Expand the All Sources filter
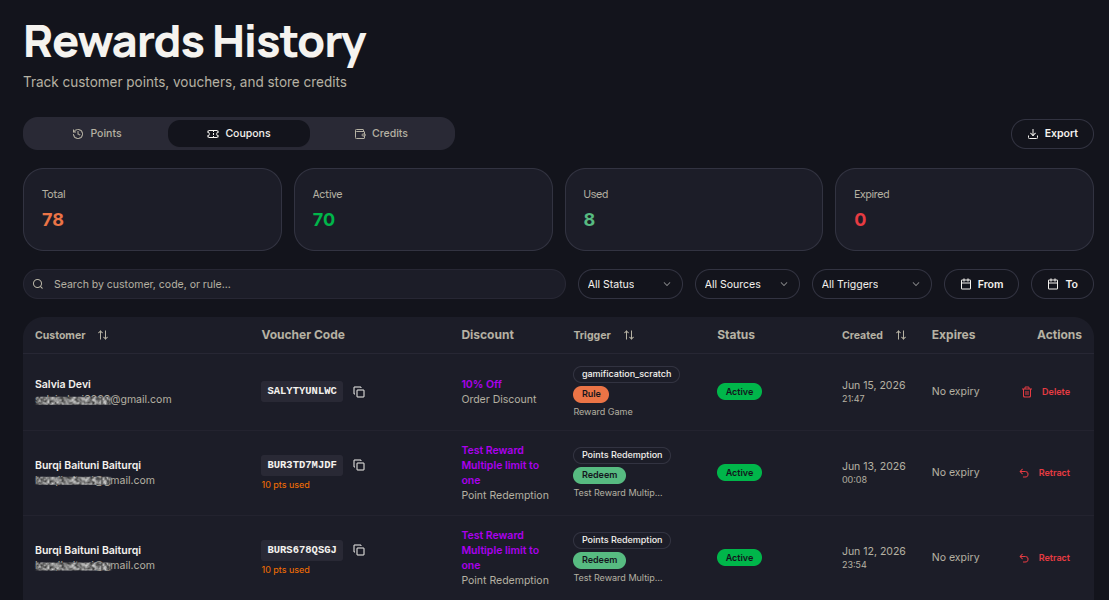This screenshot has height=600, width=1109. point(747,284)
